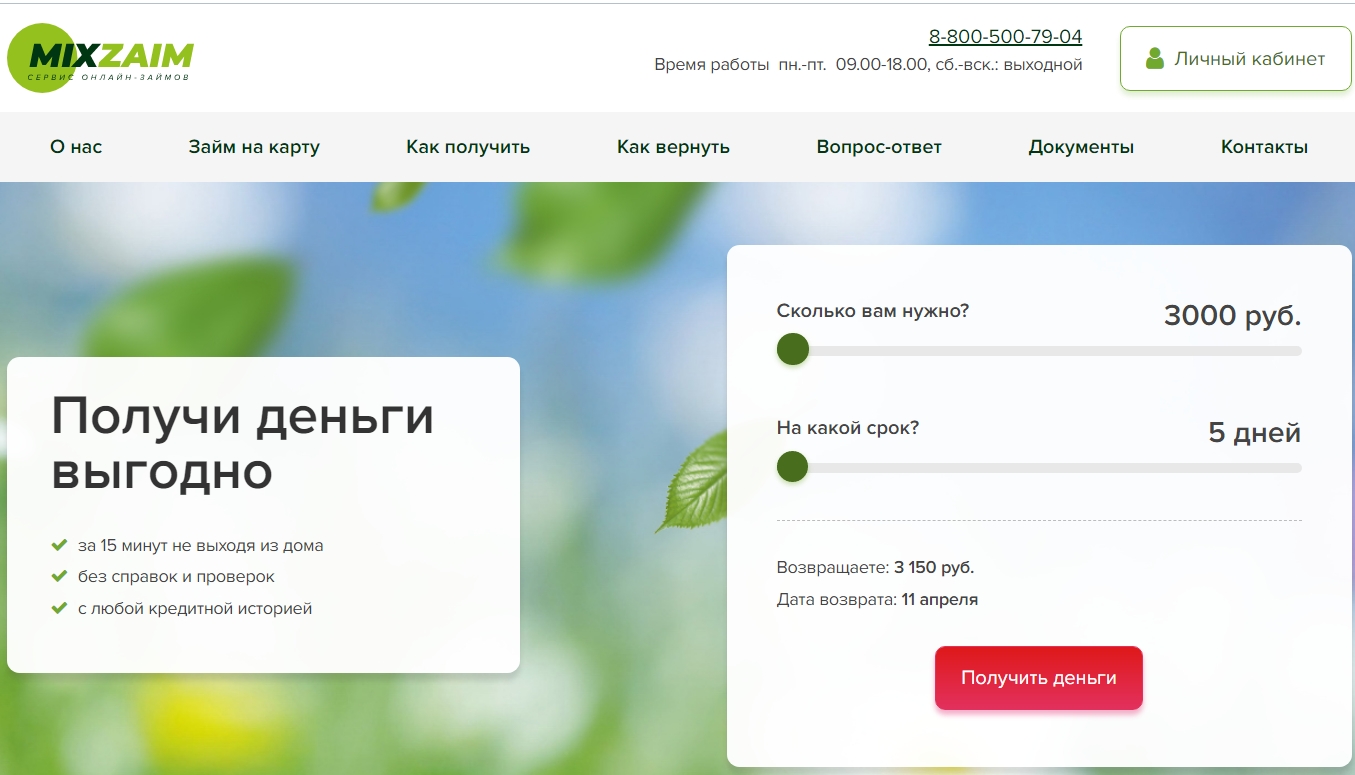The image size is (1355, 775).
Task: Click the checkmark beside 'без справок и проверок'
Action: [x=59, y=577]
